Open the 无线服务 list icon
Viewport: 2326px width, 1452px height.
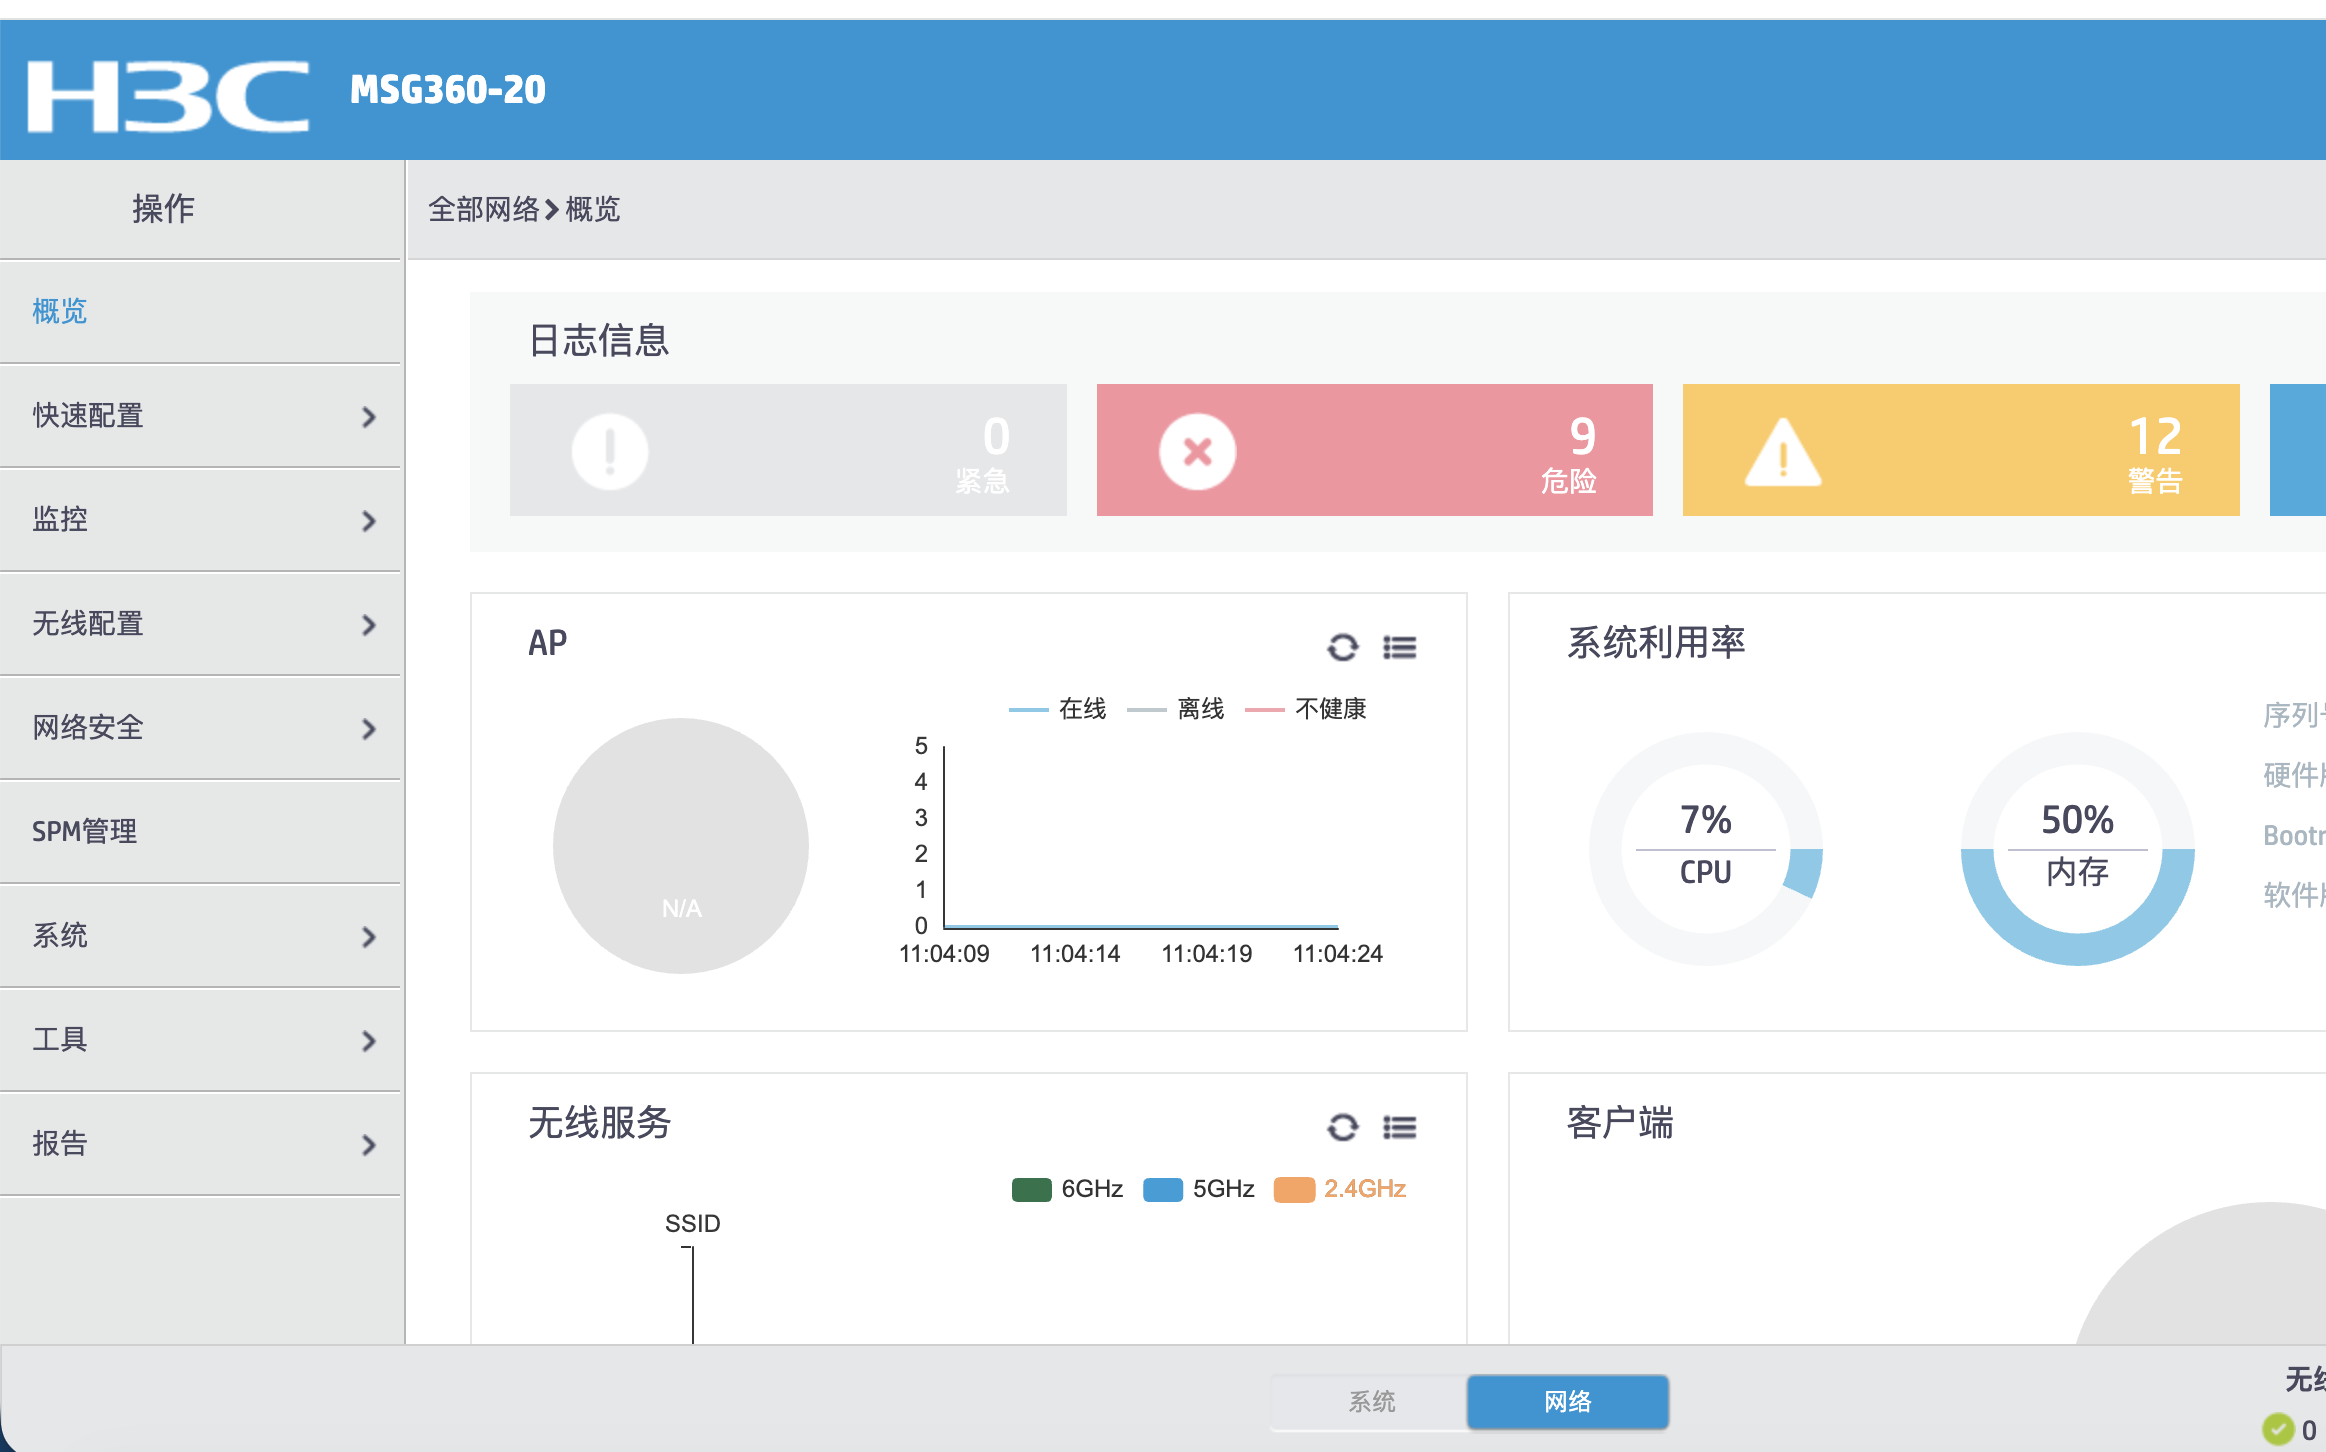[1399, 1127]
